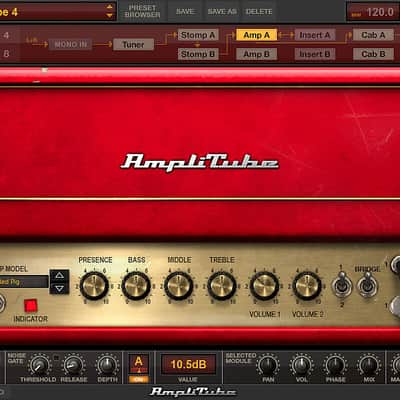This screenshot has width=400, height=400.
Task: Click the SAVE preset button
Action: pyautogui.click(x=185, y=11)
